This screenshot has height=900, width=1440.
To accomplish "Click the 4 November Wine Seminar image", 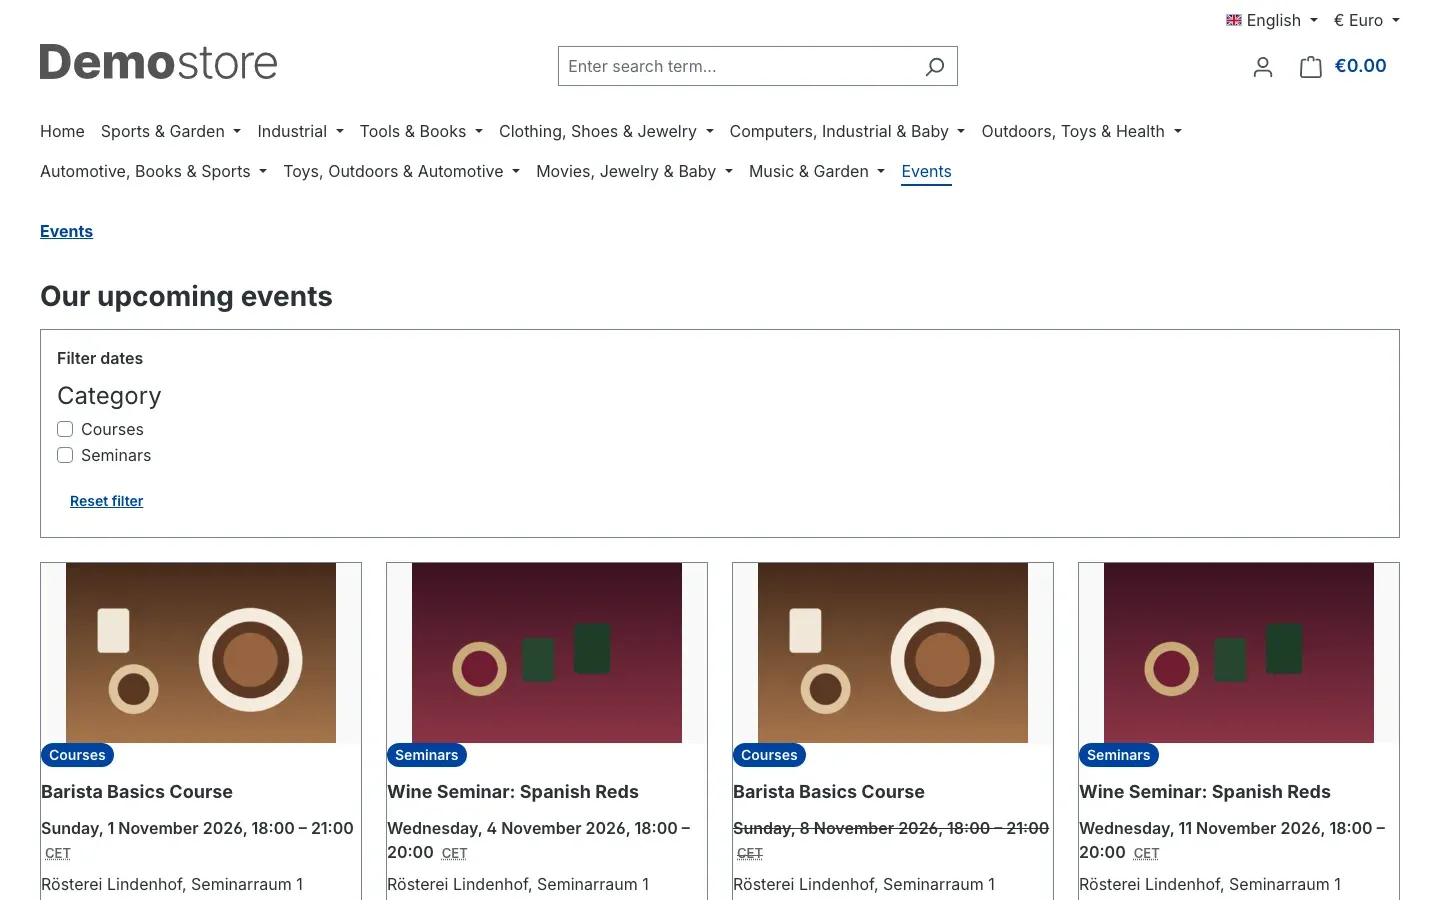I will coord(547,653).
